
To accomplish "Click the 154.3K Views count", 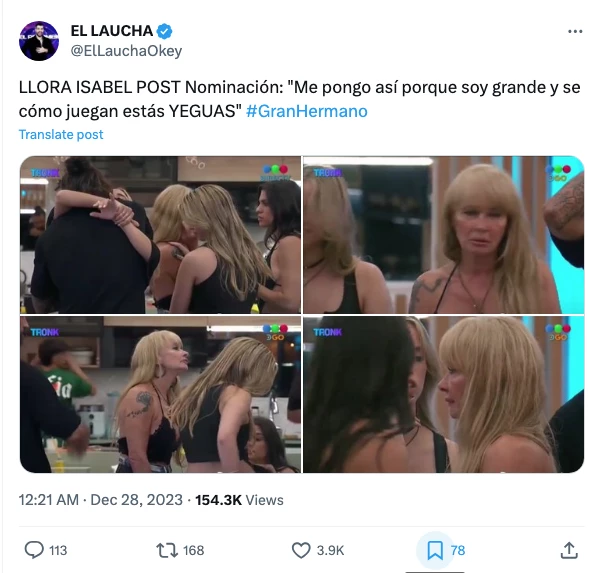I will [x=239, y=500].
